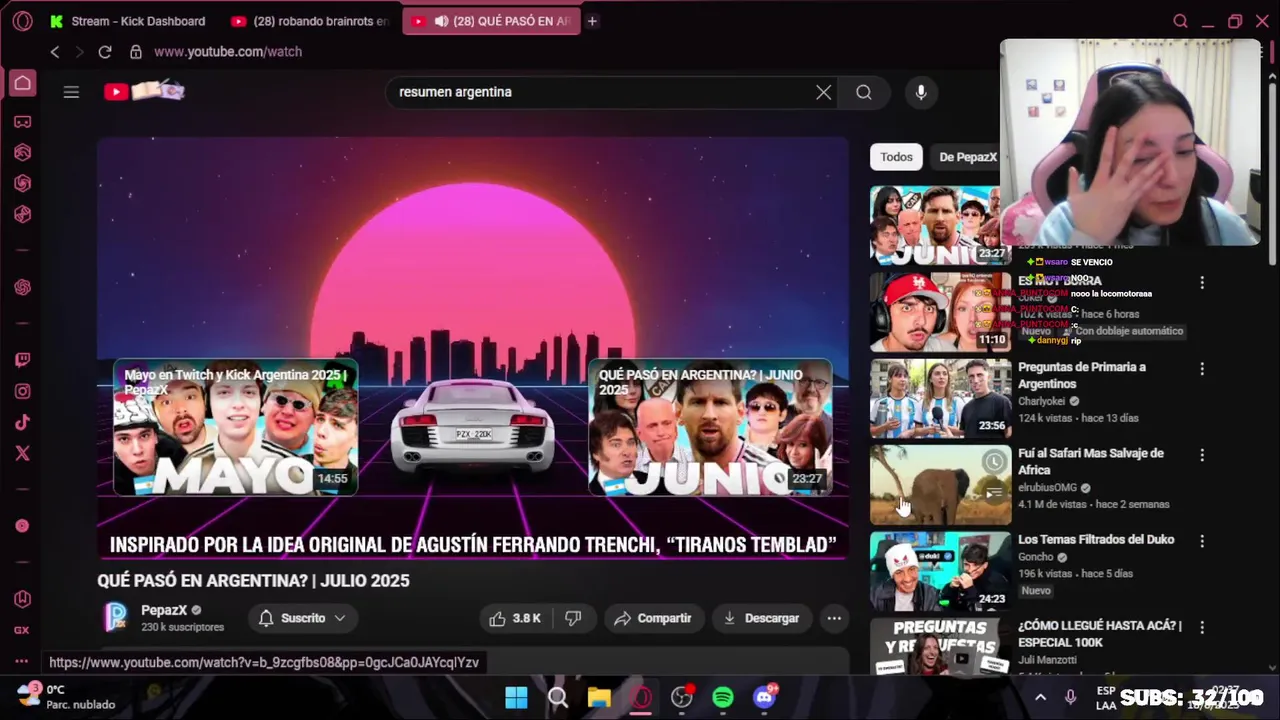
Task: Dislike the video
Action: pos(573,618)
